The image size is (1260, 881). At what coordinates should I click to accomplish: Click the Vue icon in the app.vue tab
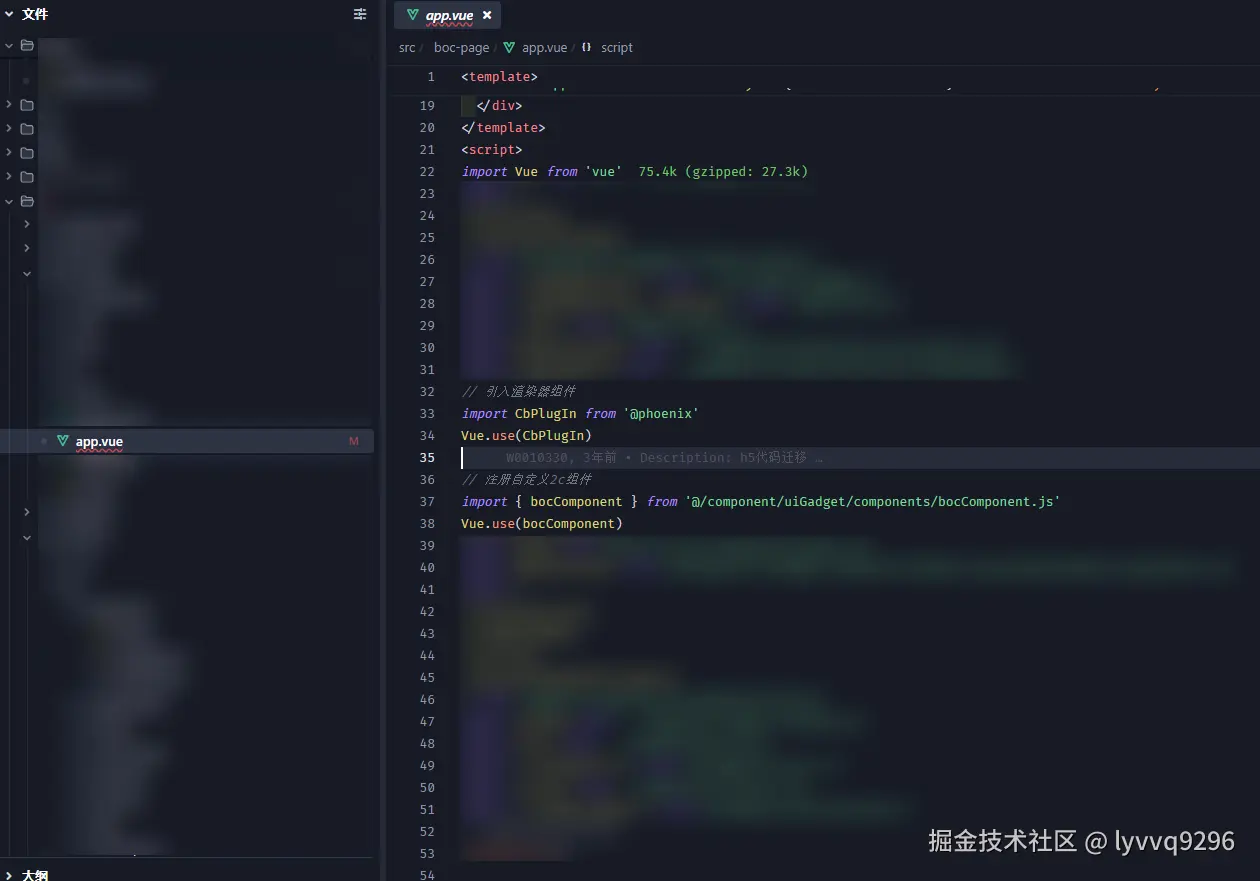pyautogui.click(x=412, y=15)
